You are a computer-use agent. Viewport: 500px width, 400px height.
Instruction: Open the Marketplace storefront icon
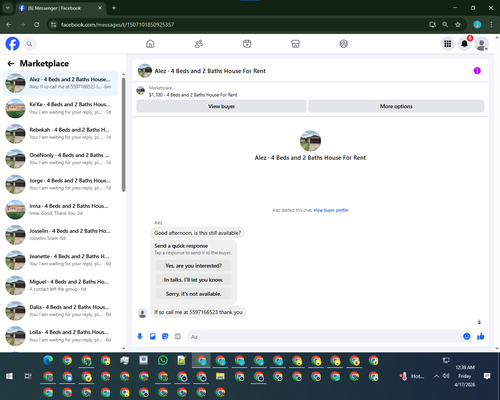295,44
